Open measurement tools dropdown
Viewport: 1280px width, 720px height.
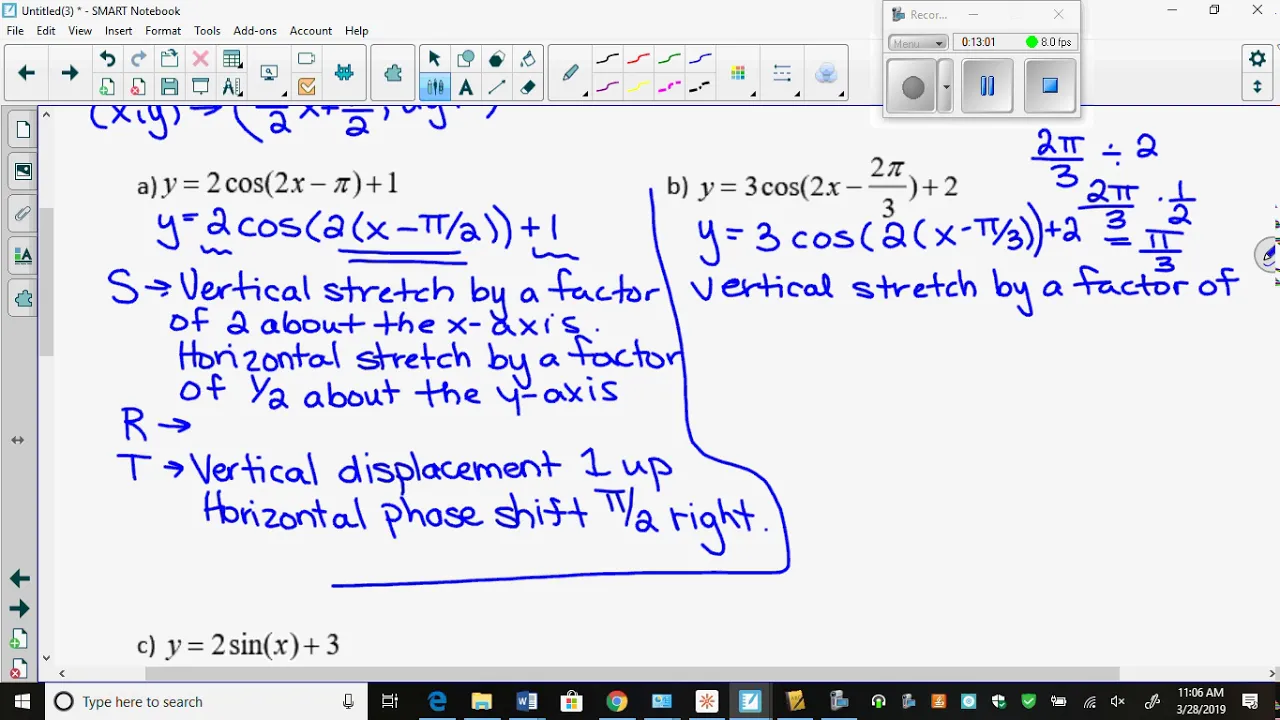(232, 87)
